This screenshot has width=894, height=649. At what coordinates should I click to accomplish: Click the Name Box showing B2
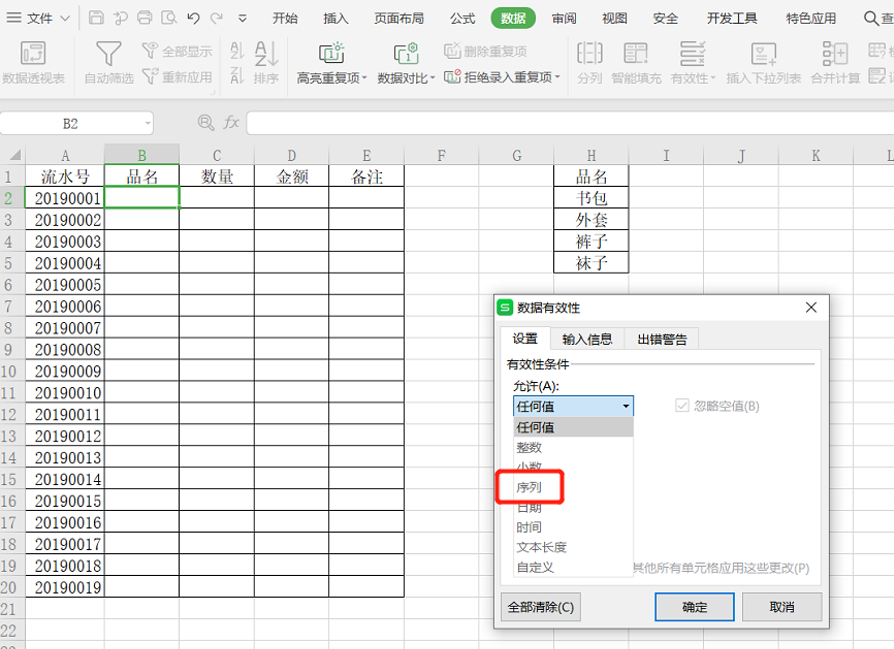(71, 123)
